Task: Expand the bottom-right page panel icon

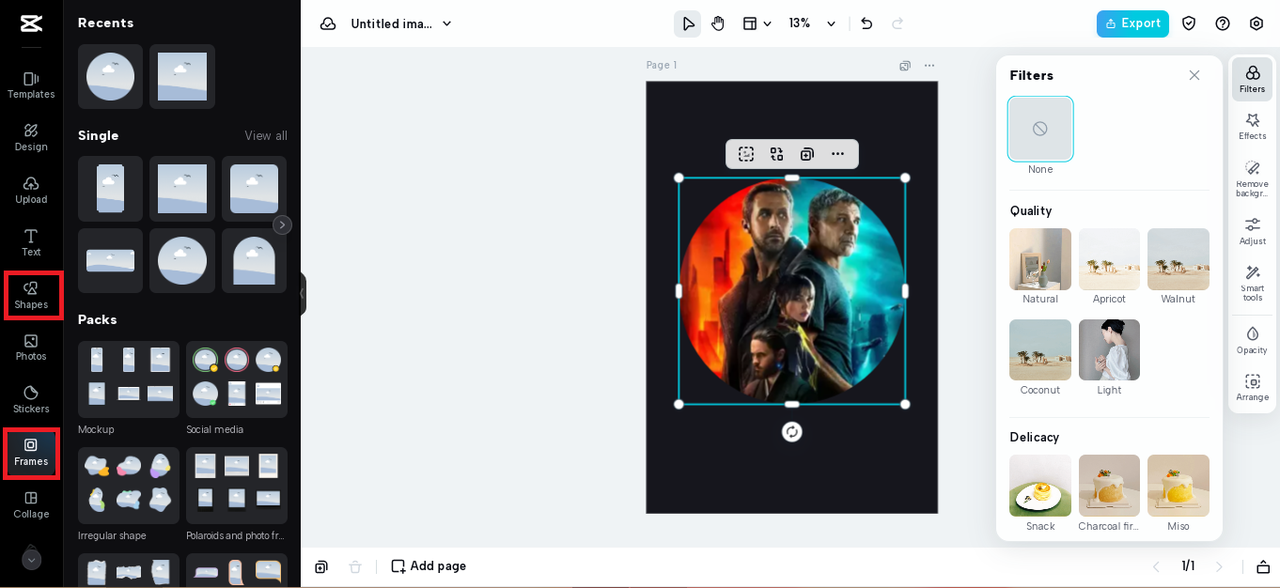Action: coord(1263,567)
